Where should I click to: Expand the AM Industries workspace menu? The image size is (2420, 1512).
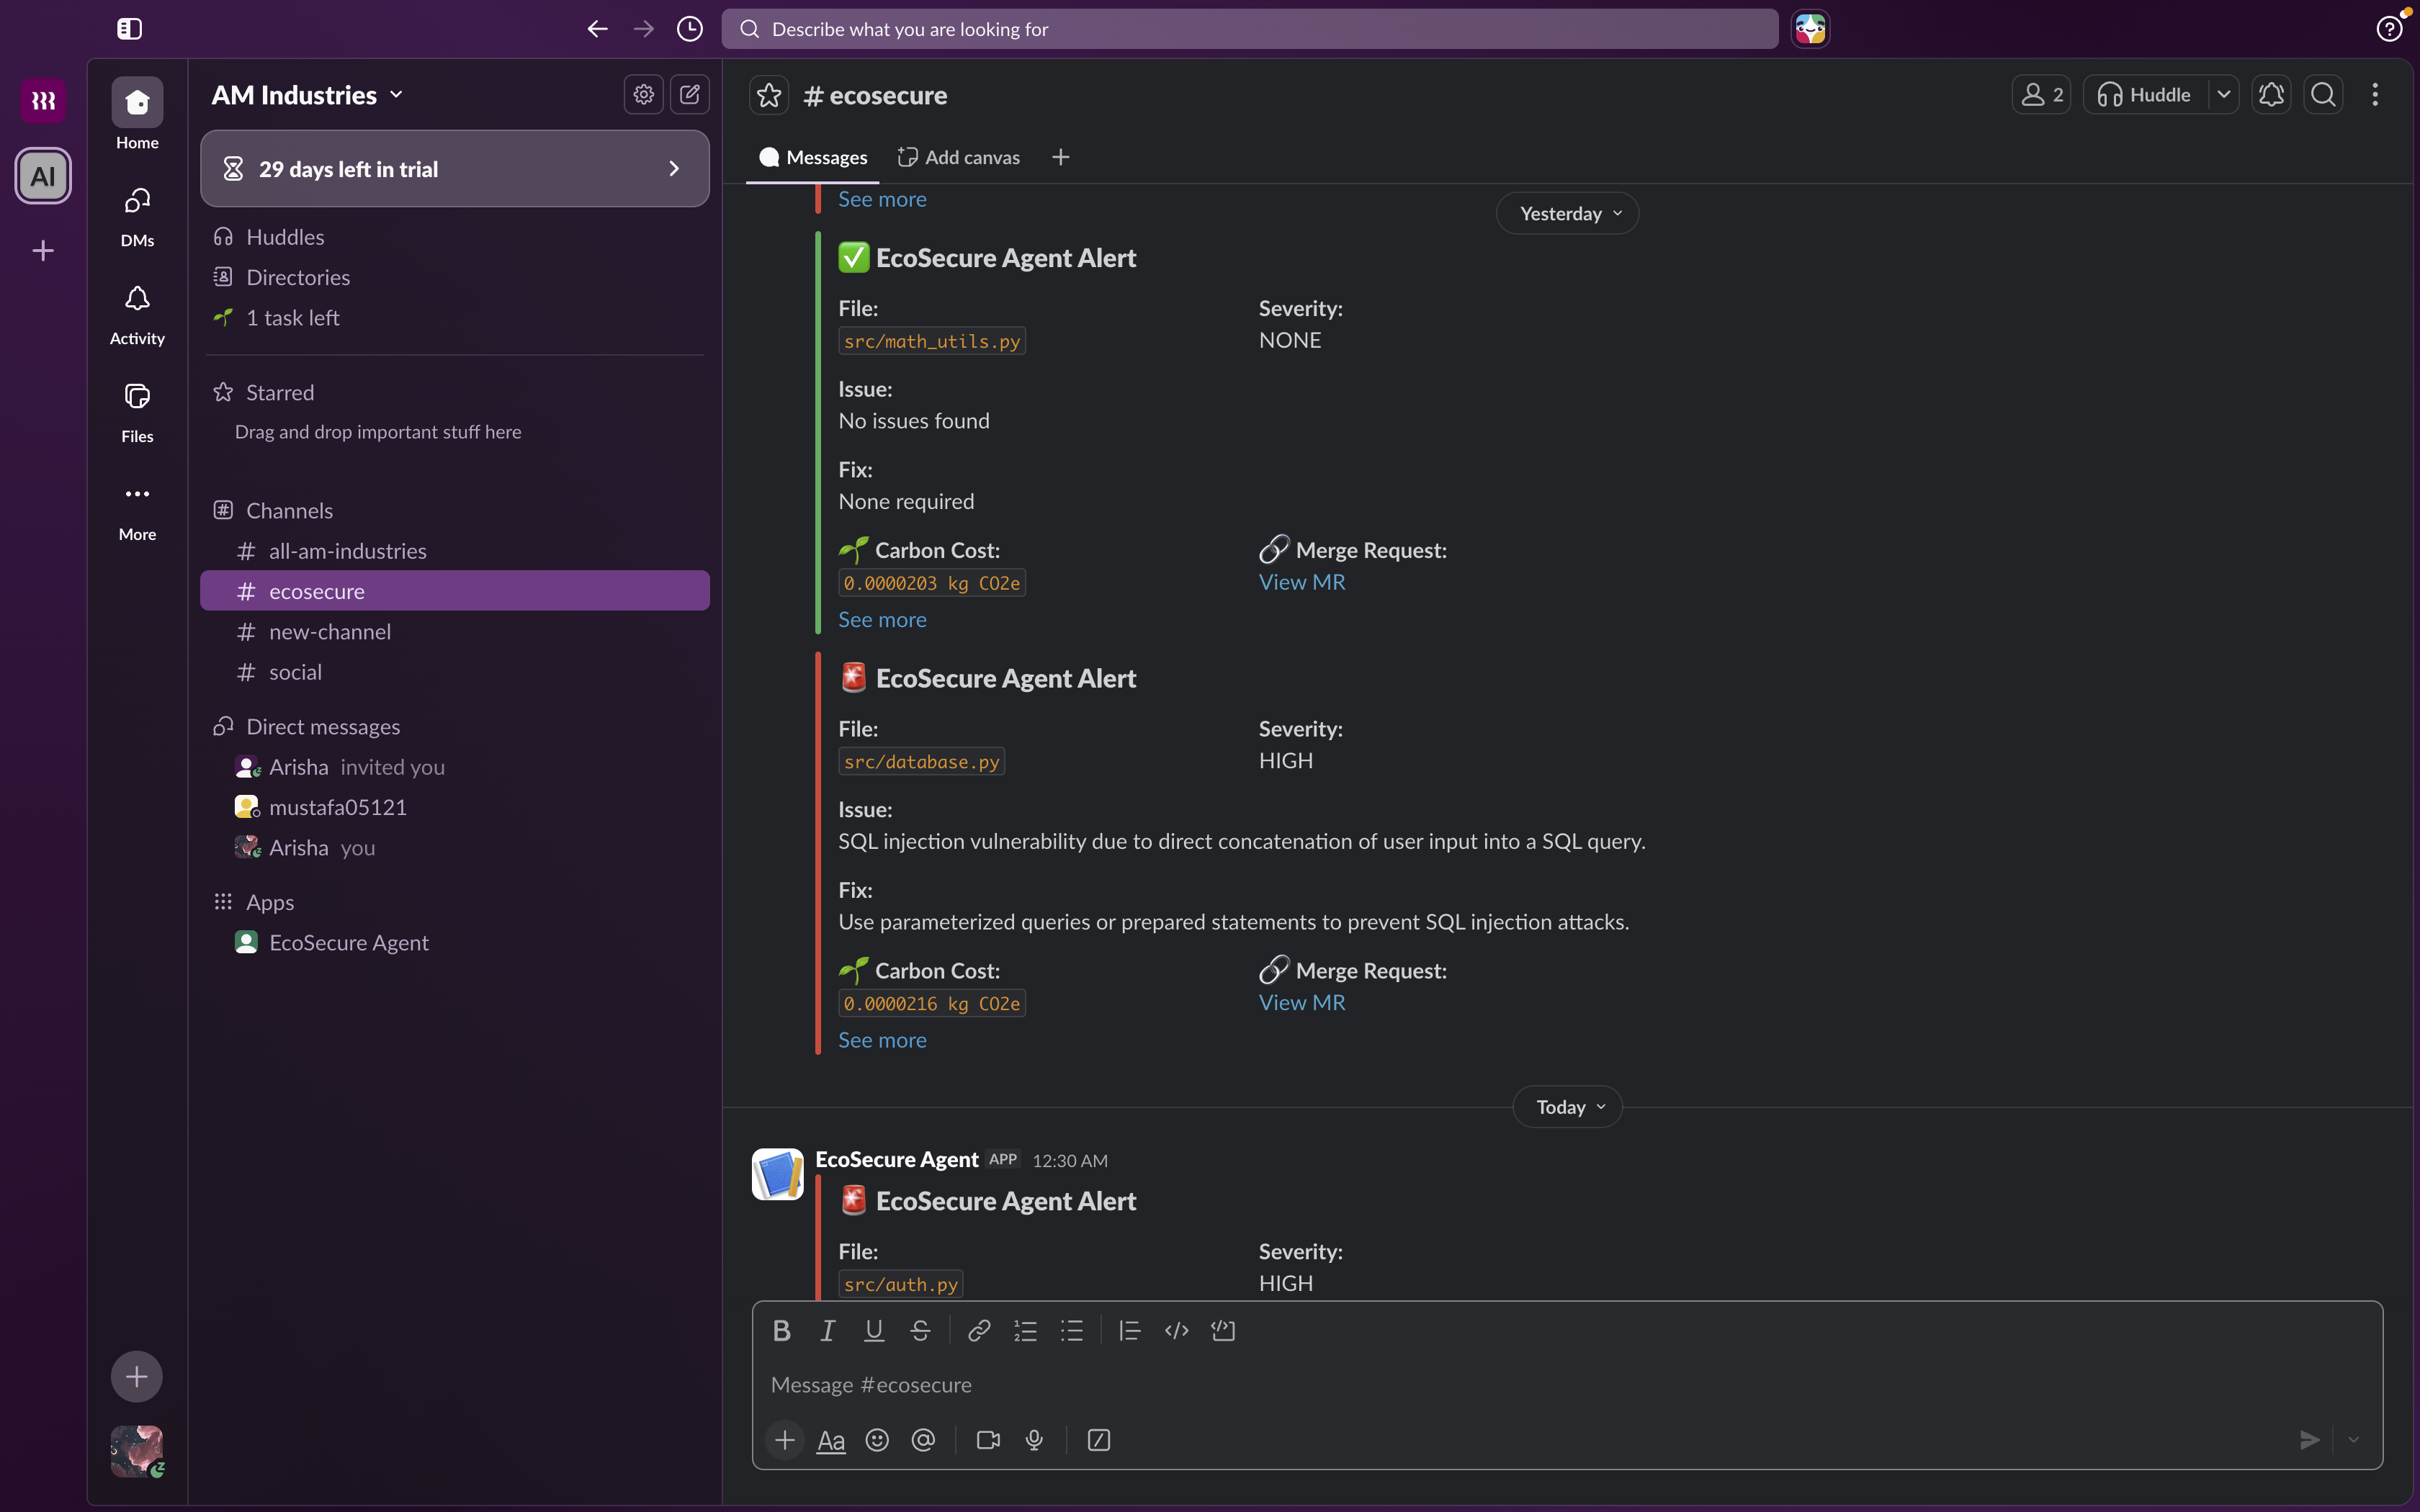(307, 95)
